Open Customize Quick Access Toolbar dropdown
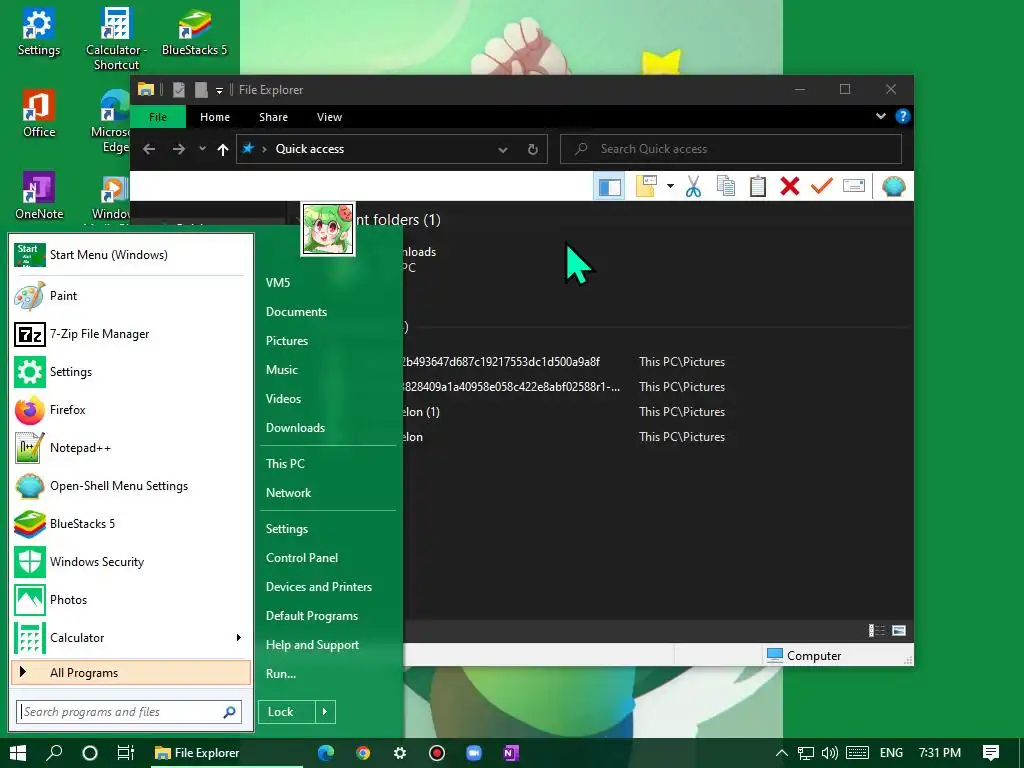The image size is (1024, 768). click(x=219, y=90)
